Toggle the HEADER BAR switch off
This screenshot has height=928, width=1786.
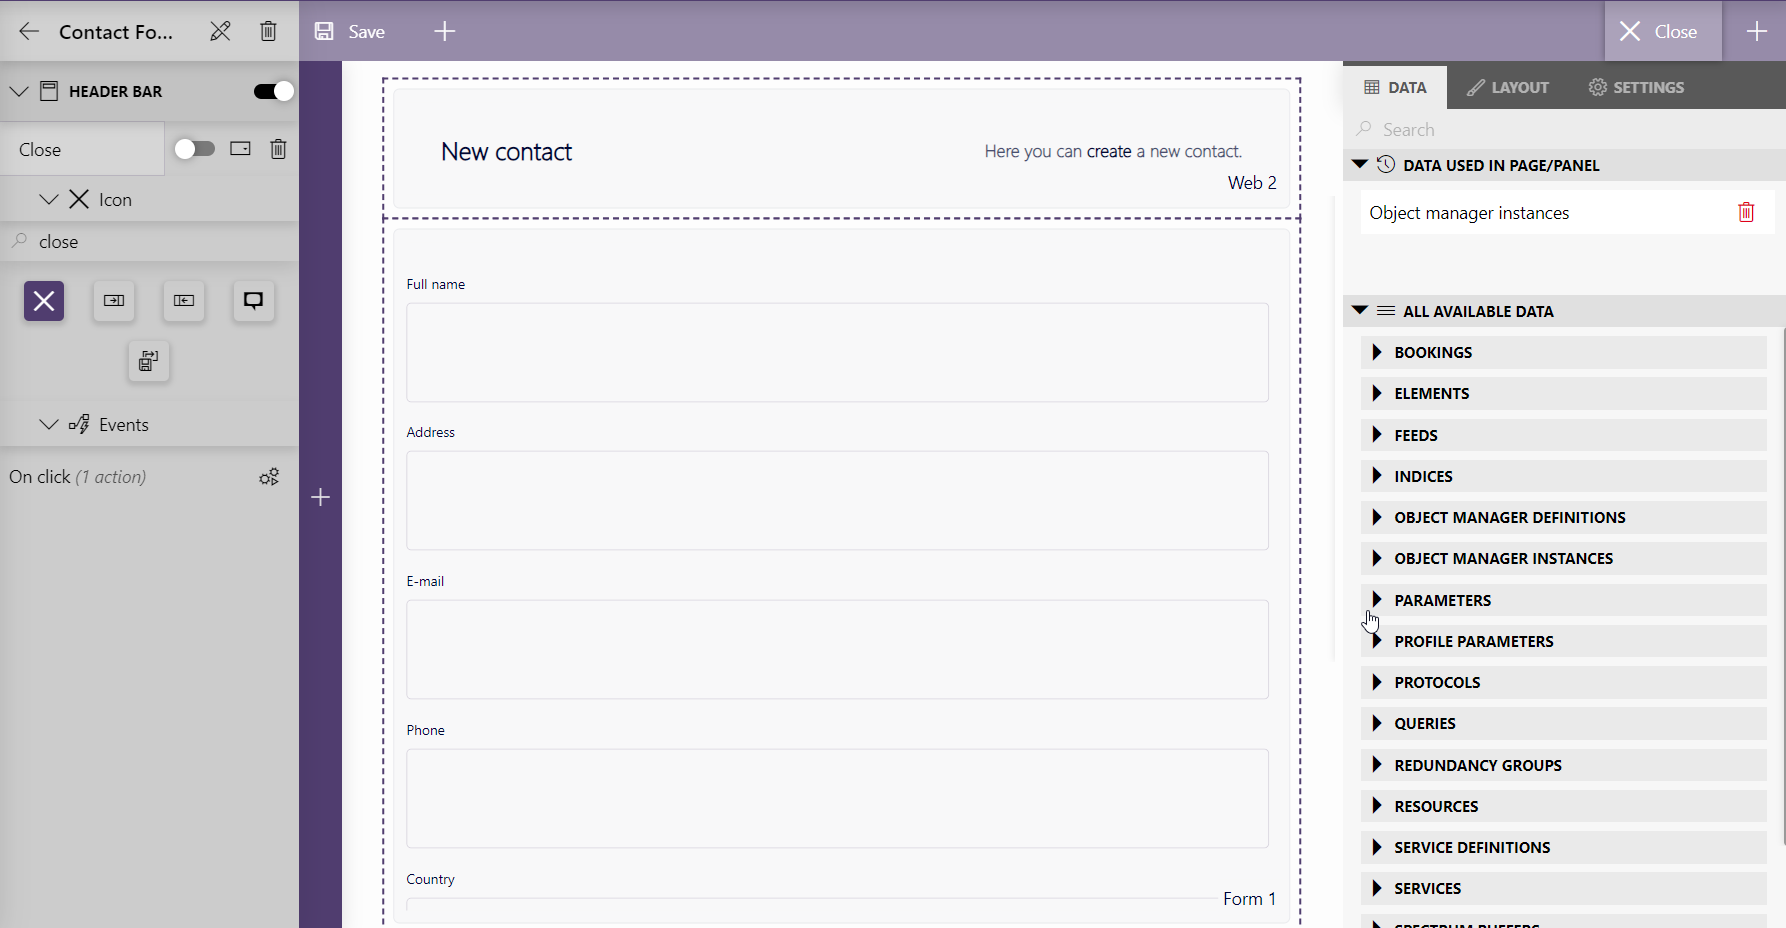[x=271, y=90]
